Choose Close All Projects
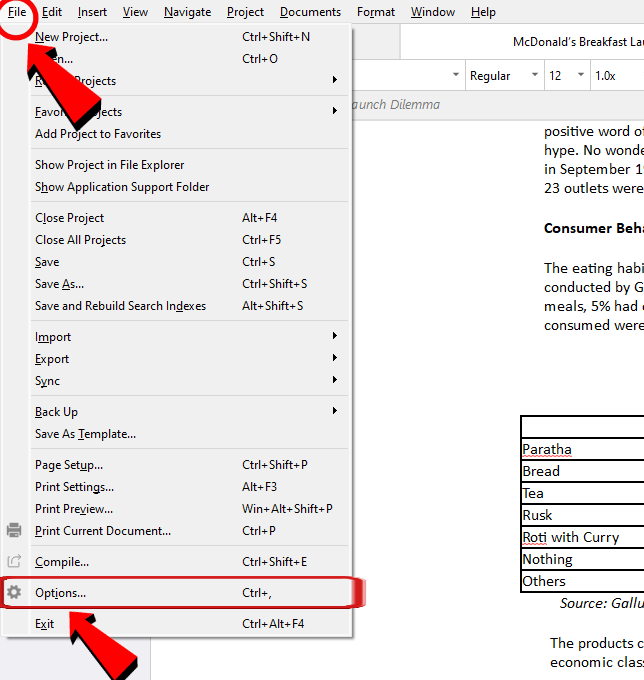The height and width of the screenshot is (680, 644). click(190, 240)
